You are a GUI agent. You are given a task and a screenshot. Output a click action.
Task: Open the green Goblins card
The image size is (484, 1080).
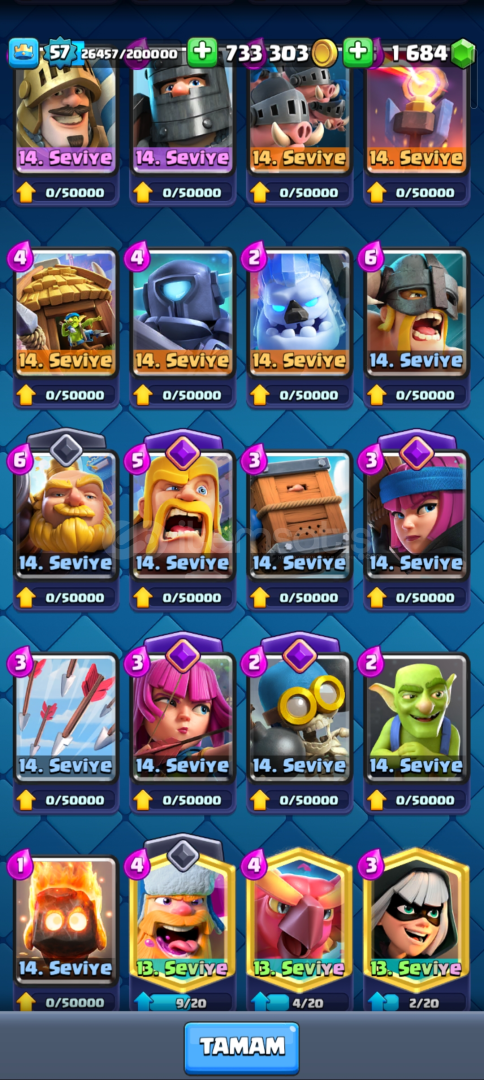(x=417, y=718)
